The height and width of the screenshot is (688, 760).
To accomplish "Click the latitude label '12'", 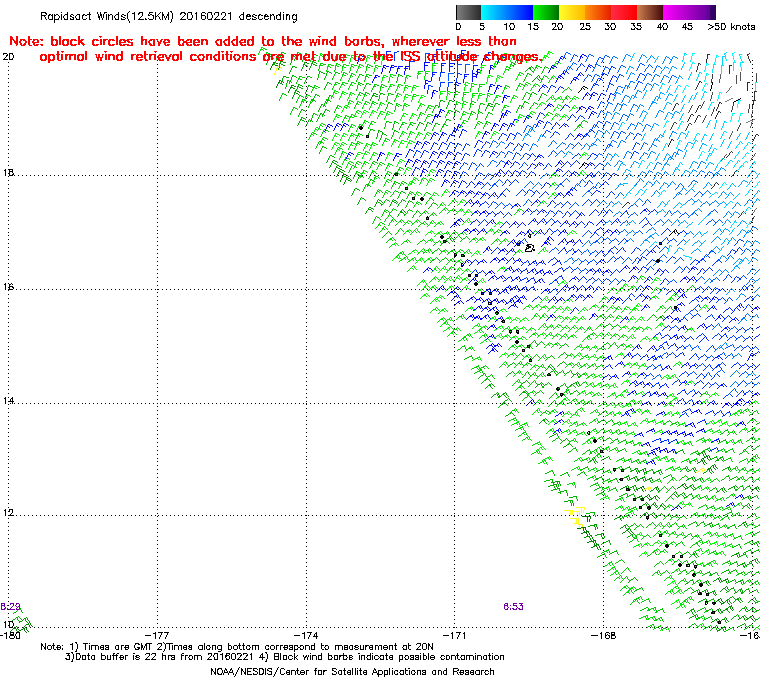I will click(8, 512).
